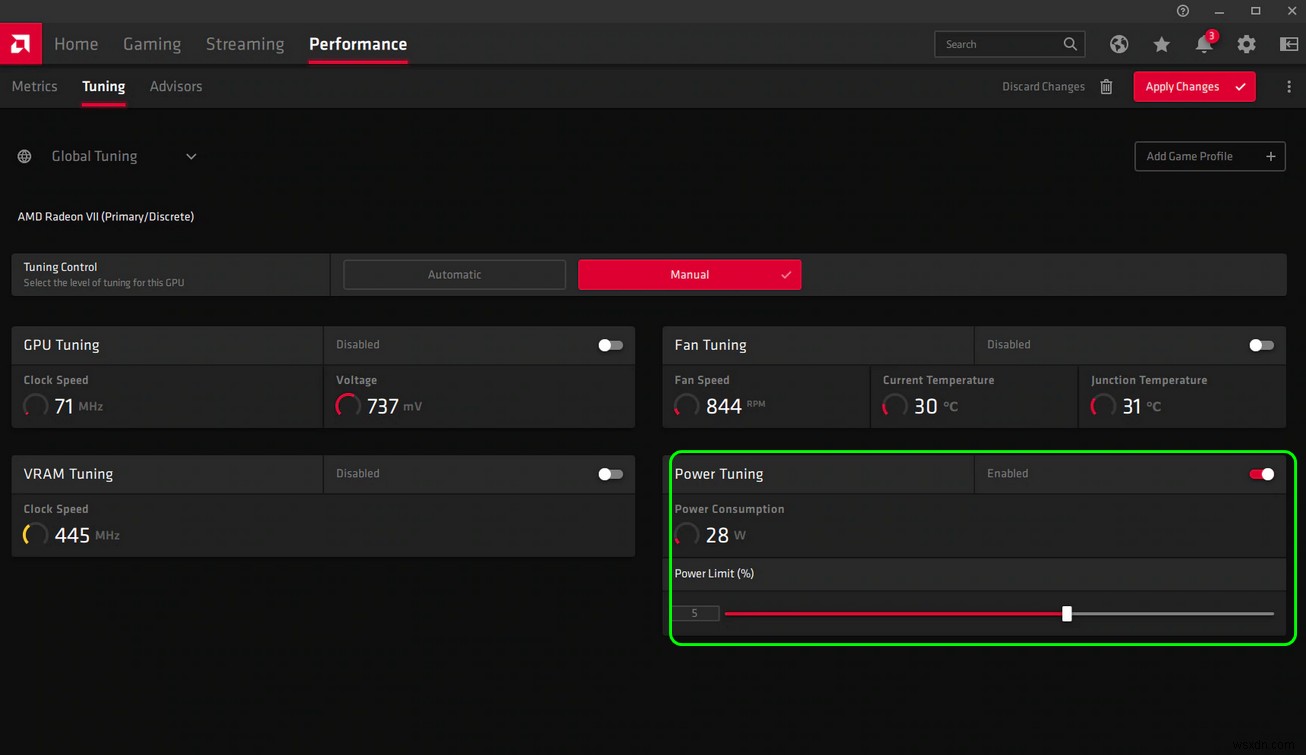Open Radeon Software settings gear
Screen dimensions: 1306x755
click(1246, 44)
